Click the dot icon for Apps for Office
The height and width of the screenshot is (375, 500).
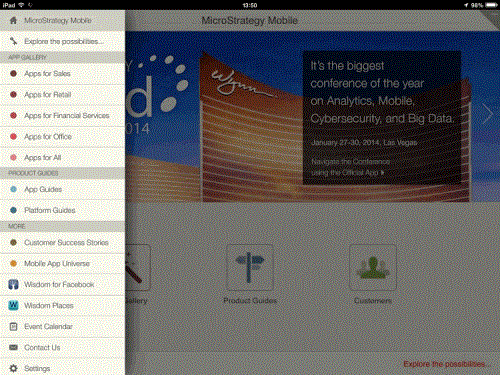coord(13,137)
